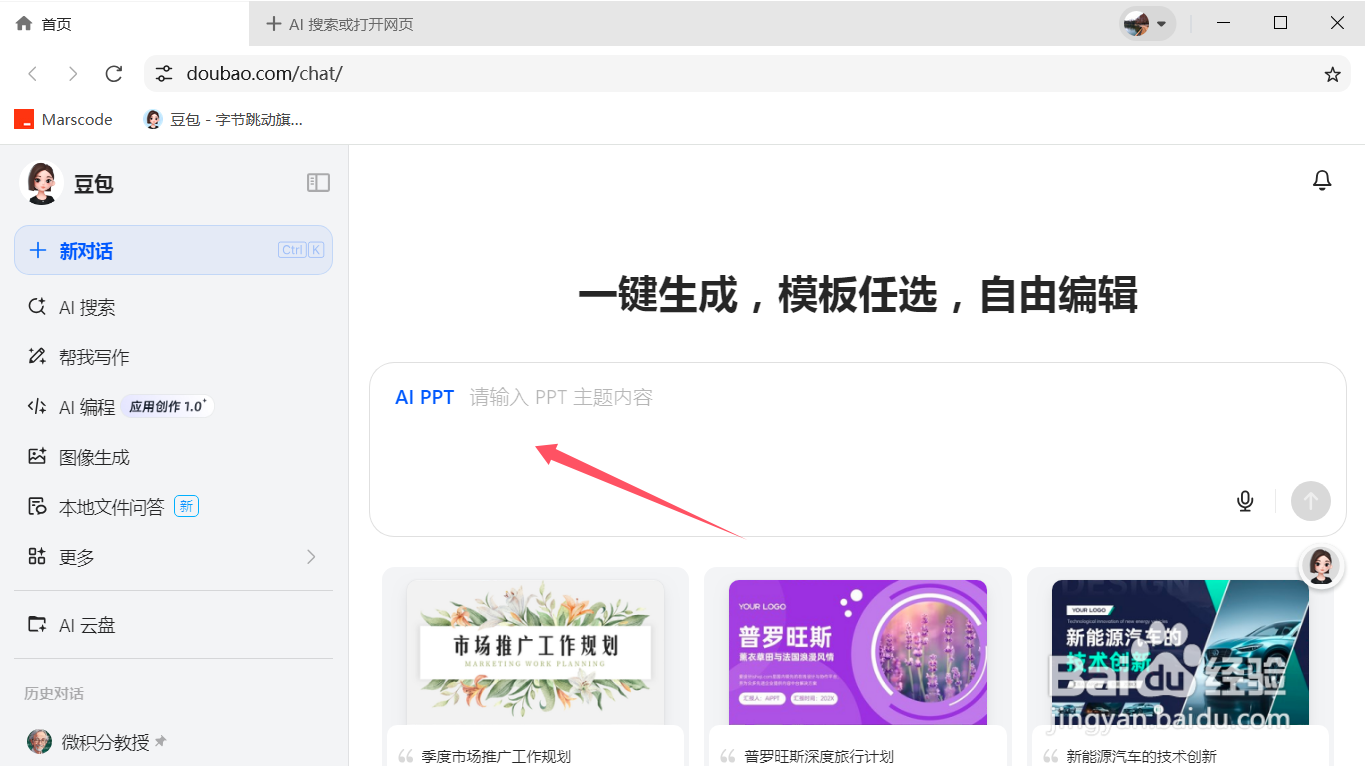Collapse the sidebar with the panel icon

[x=318, y=182]
